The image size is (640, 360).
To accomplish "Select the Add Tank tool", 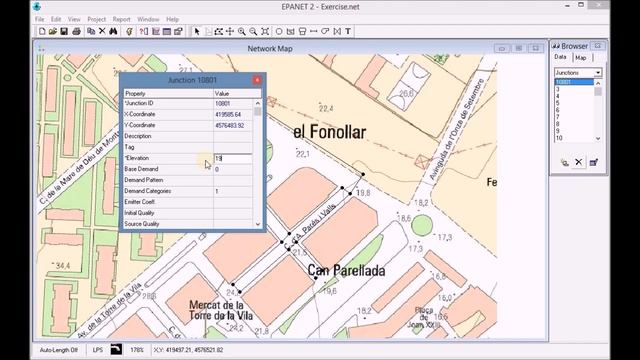I will click(x=302, y=31).
